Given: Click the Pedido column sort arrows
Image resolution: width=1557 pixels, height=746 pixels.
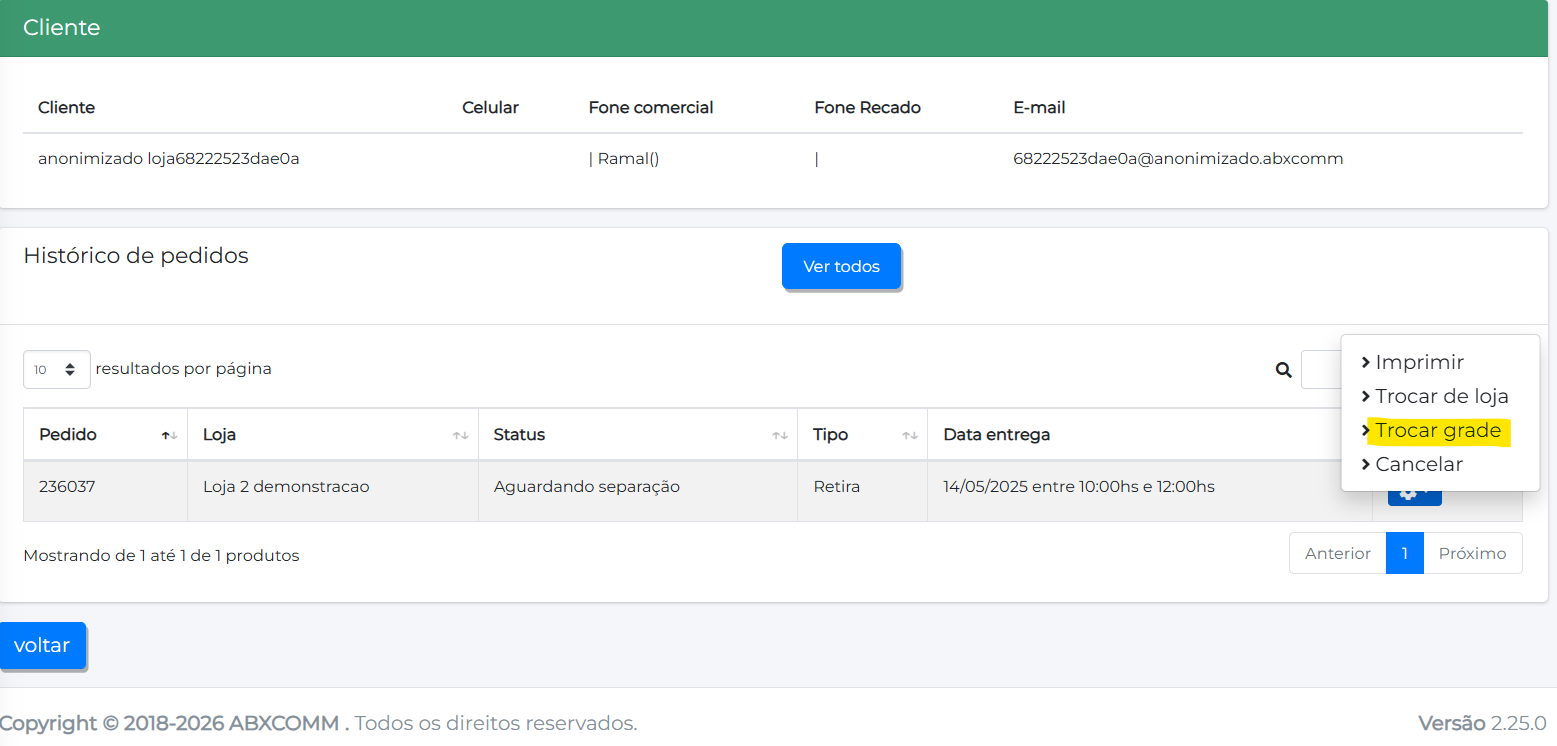Looking at the screenshot, I should point(170,435).
